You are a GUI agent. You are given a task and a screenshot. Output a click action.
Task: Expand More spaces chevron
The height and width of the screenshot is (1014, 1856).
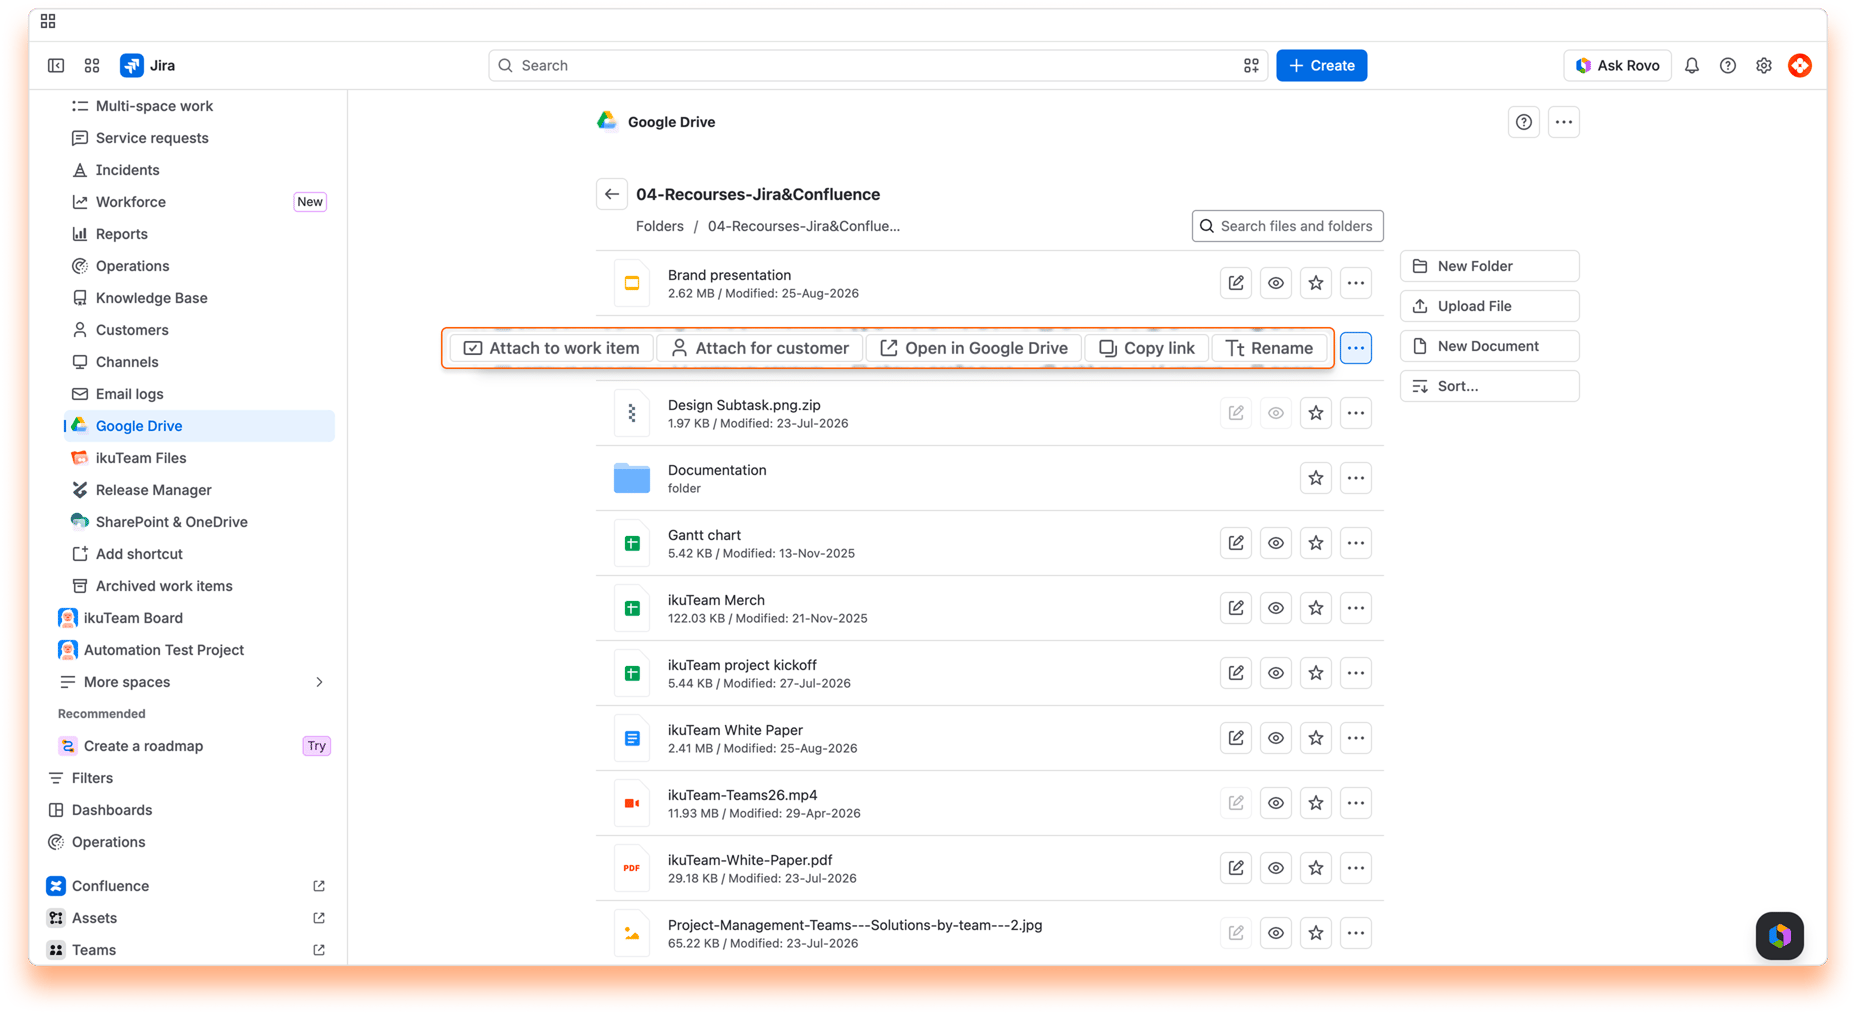pyautogui.click(x=319, y=682)
